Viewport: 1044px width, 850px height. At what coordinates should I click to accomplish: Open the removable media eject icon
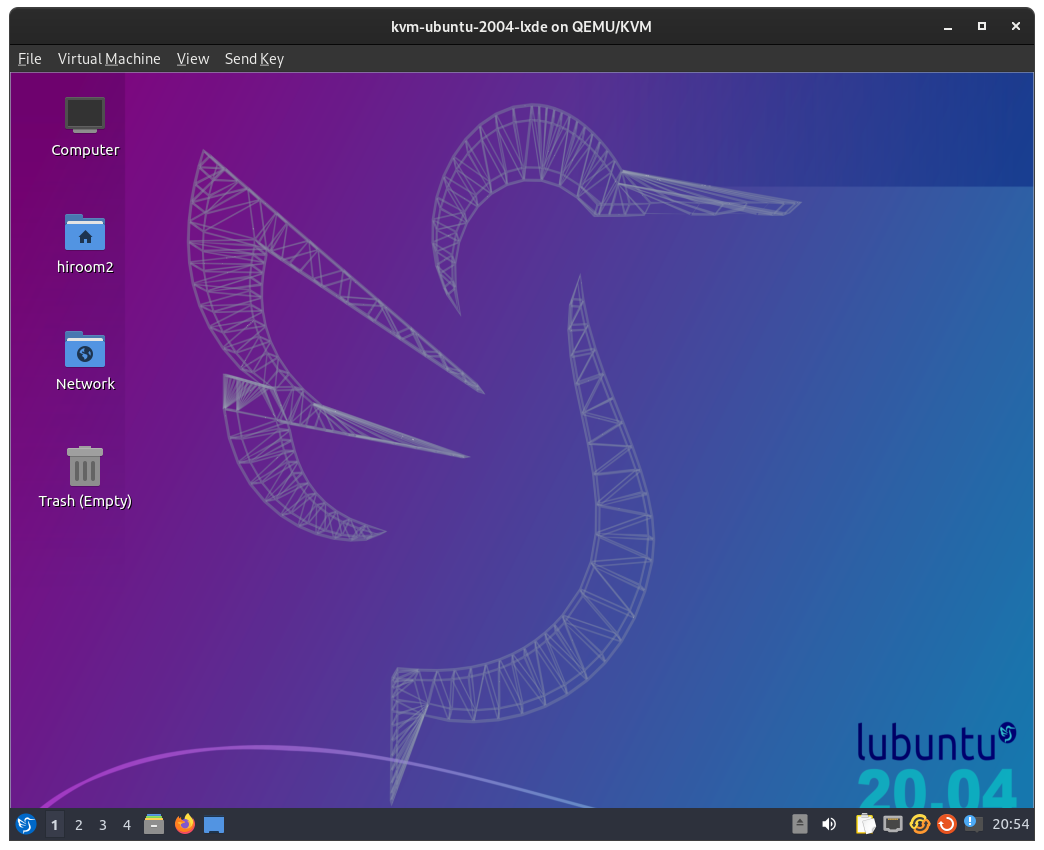click(x=800, y=824)
